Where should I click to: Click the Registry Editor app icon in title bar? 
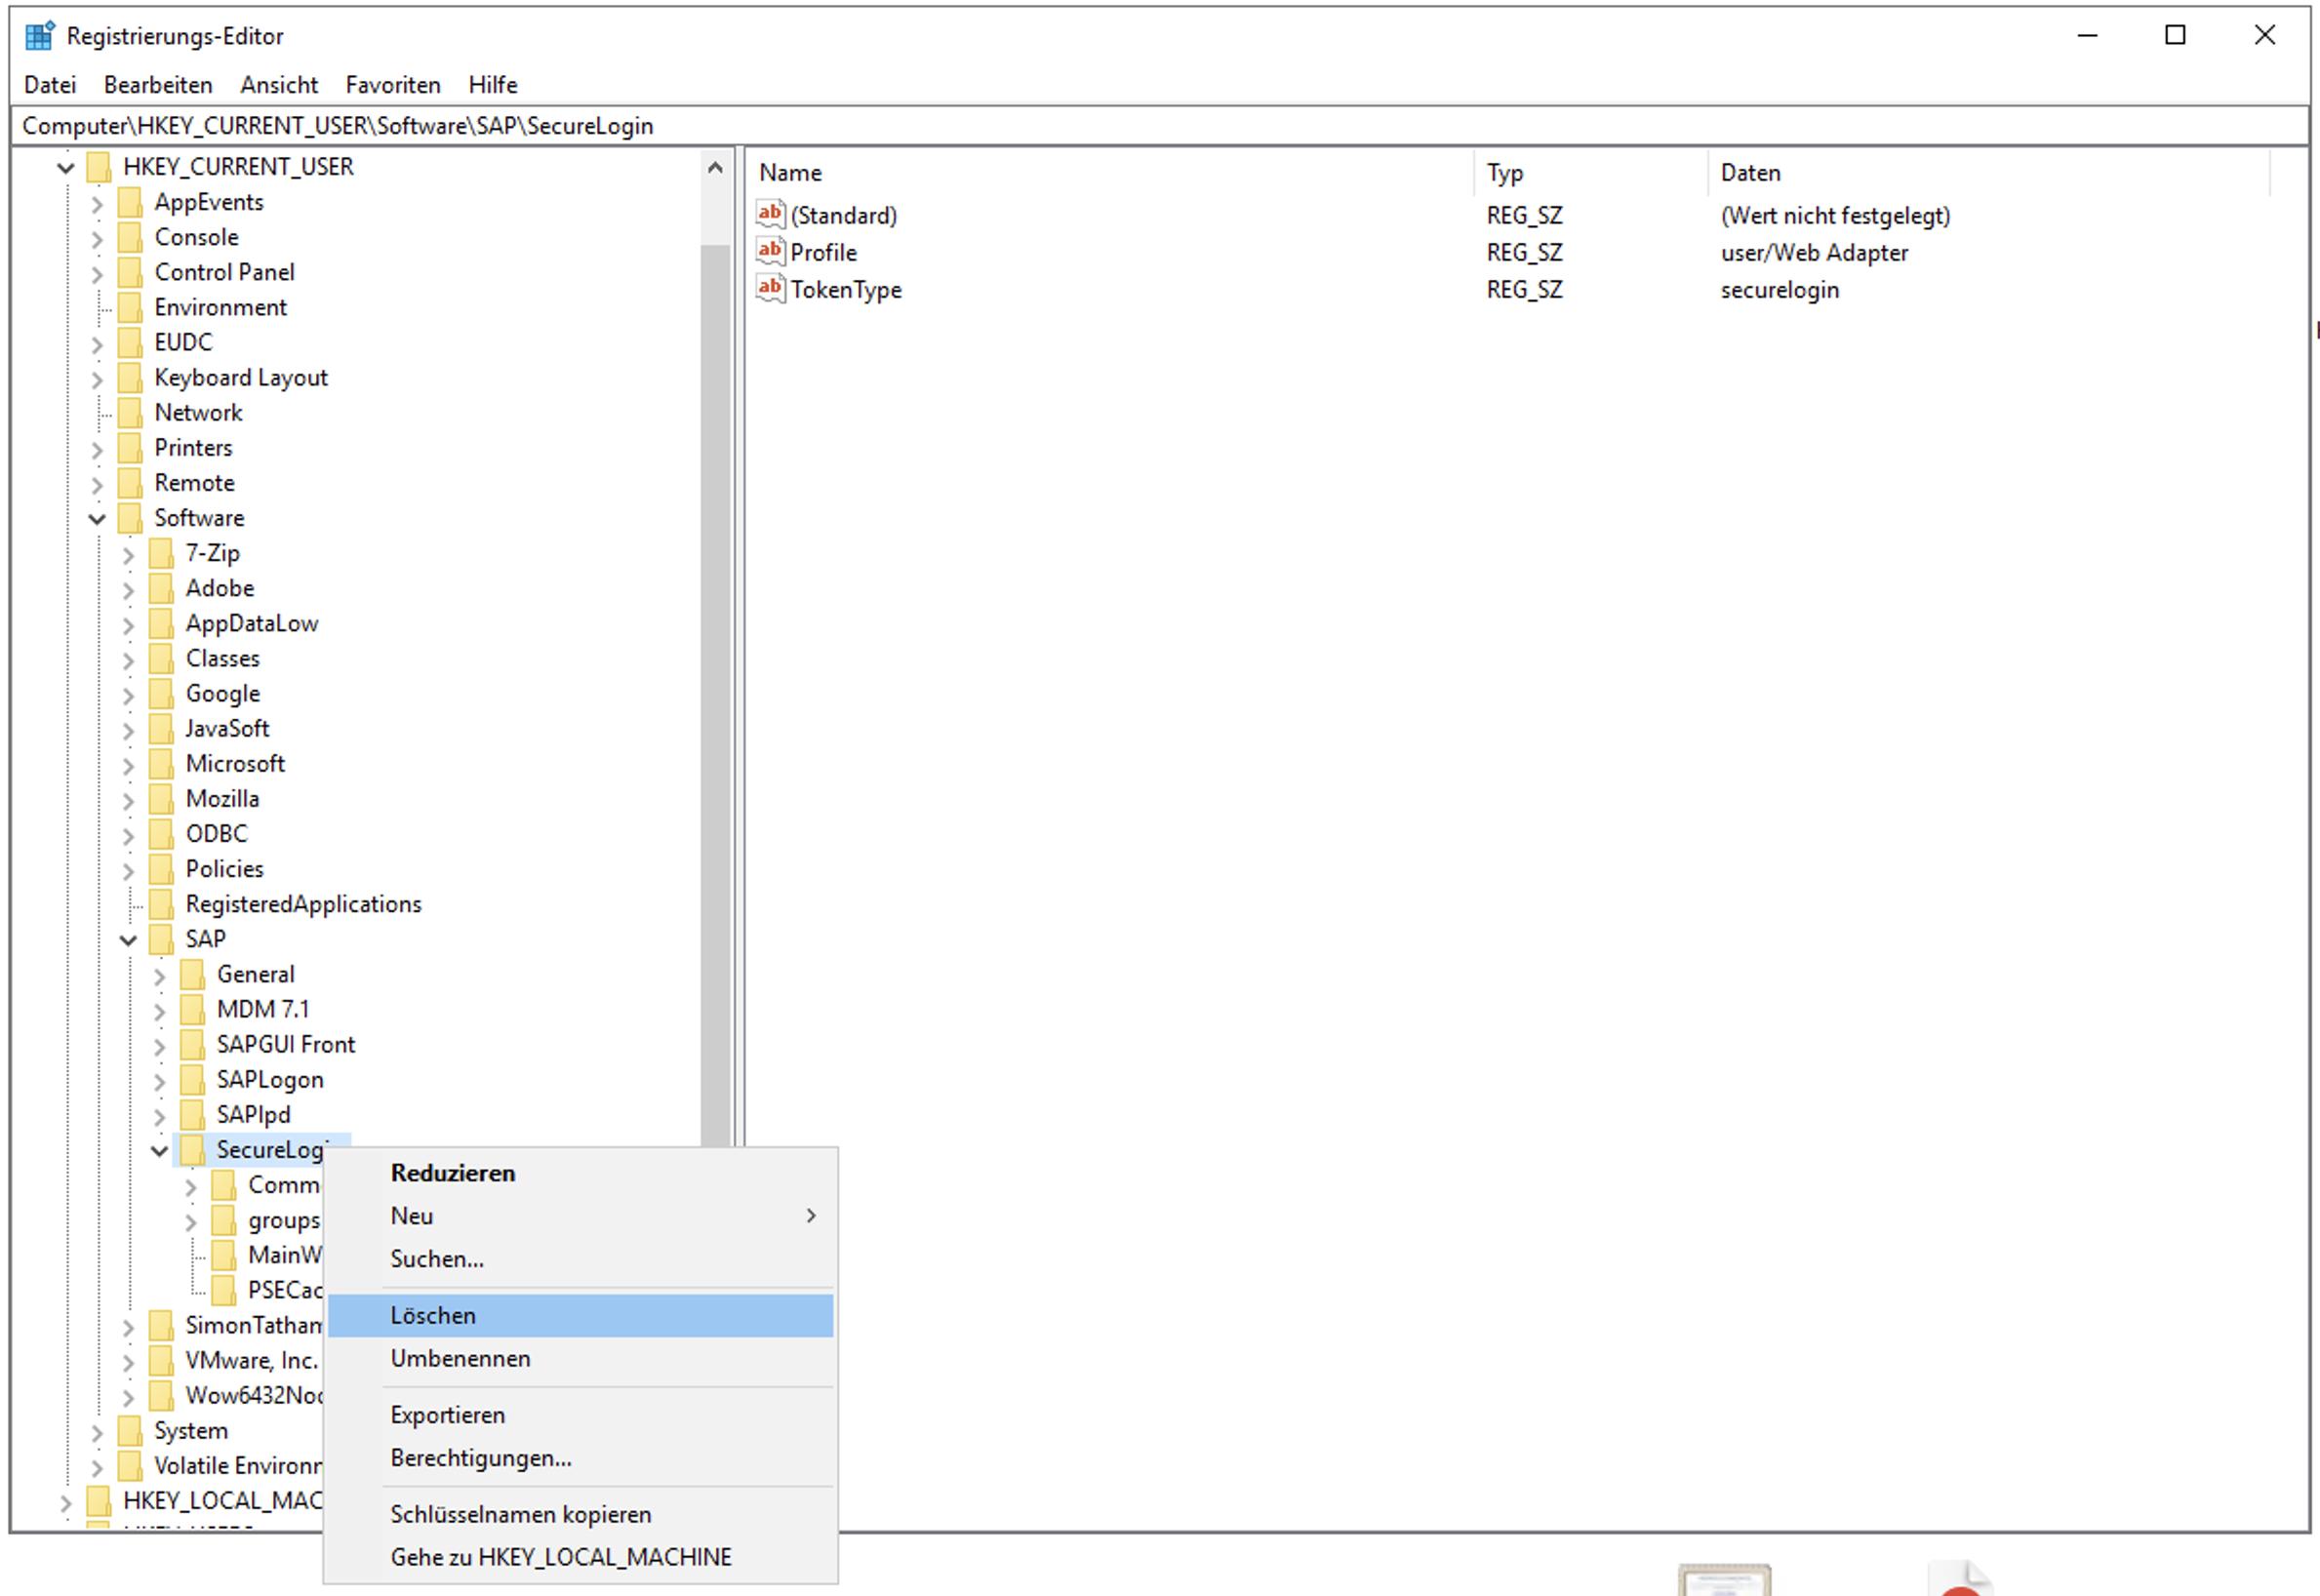click(39, 36)
